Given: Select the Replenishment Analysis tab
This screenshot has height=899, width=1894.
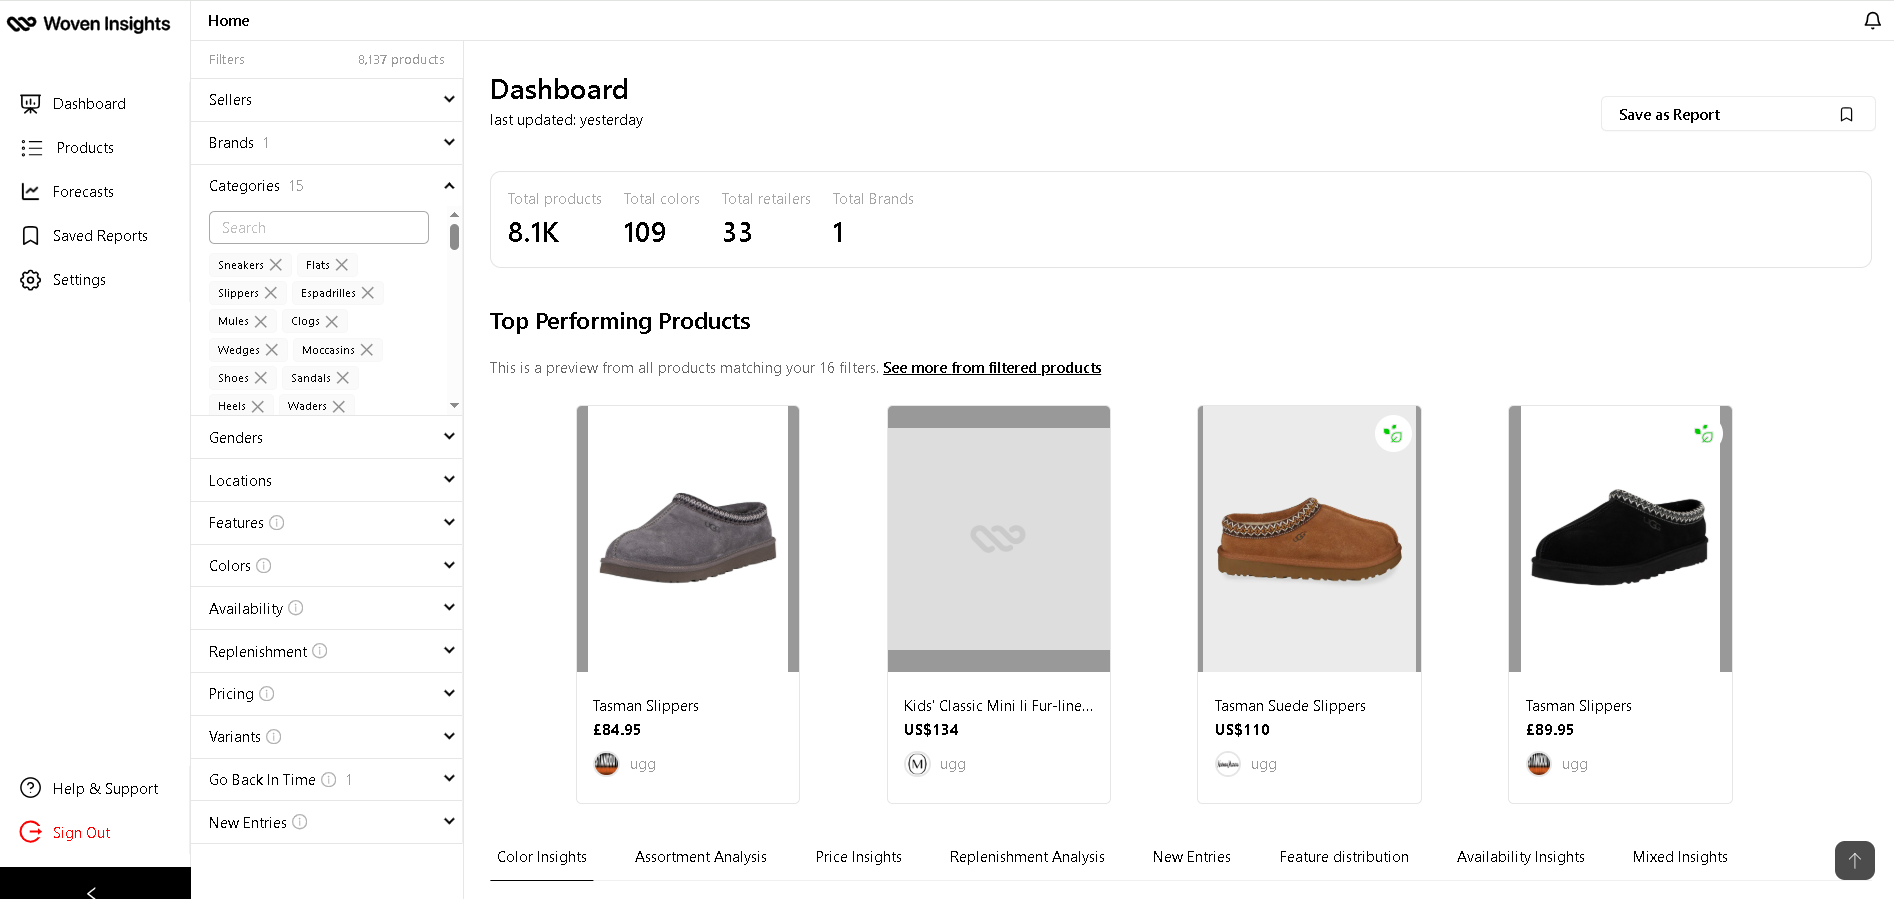Looking at the screenshot, I should point(1027,857).
